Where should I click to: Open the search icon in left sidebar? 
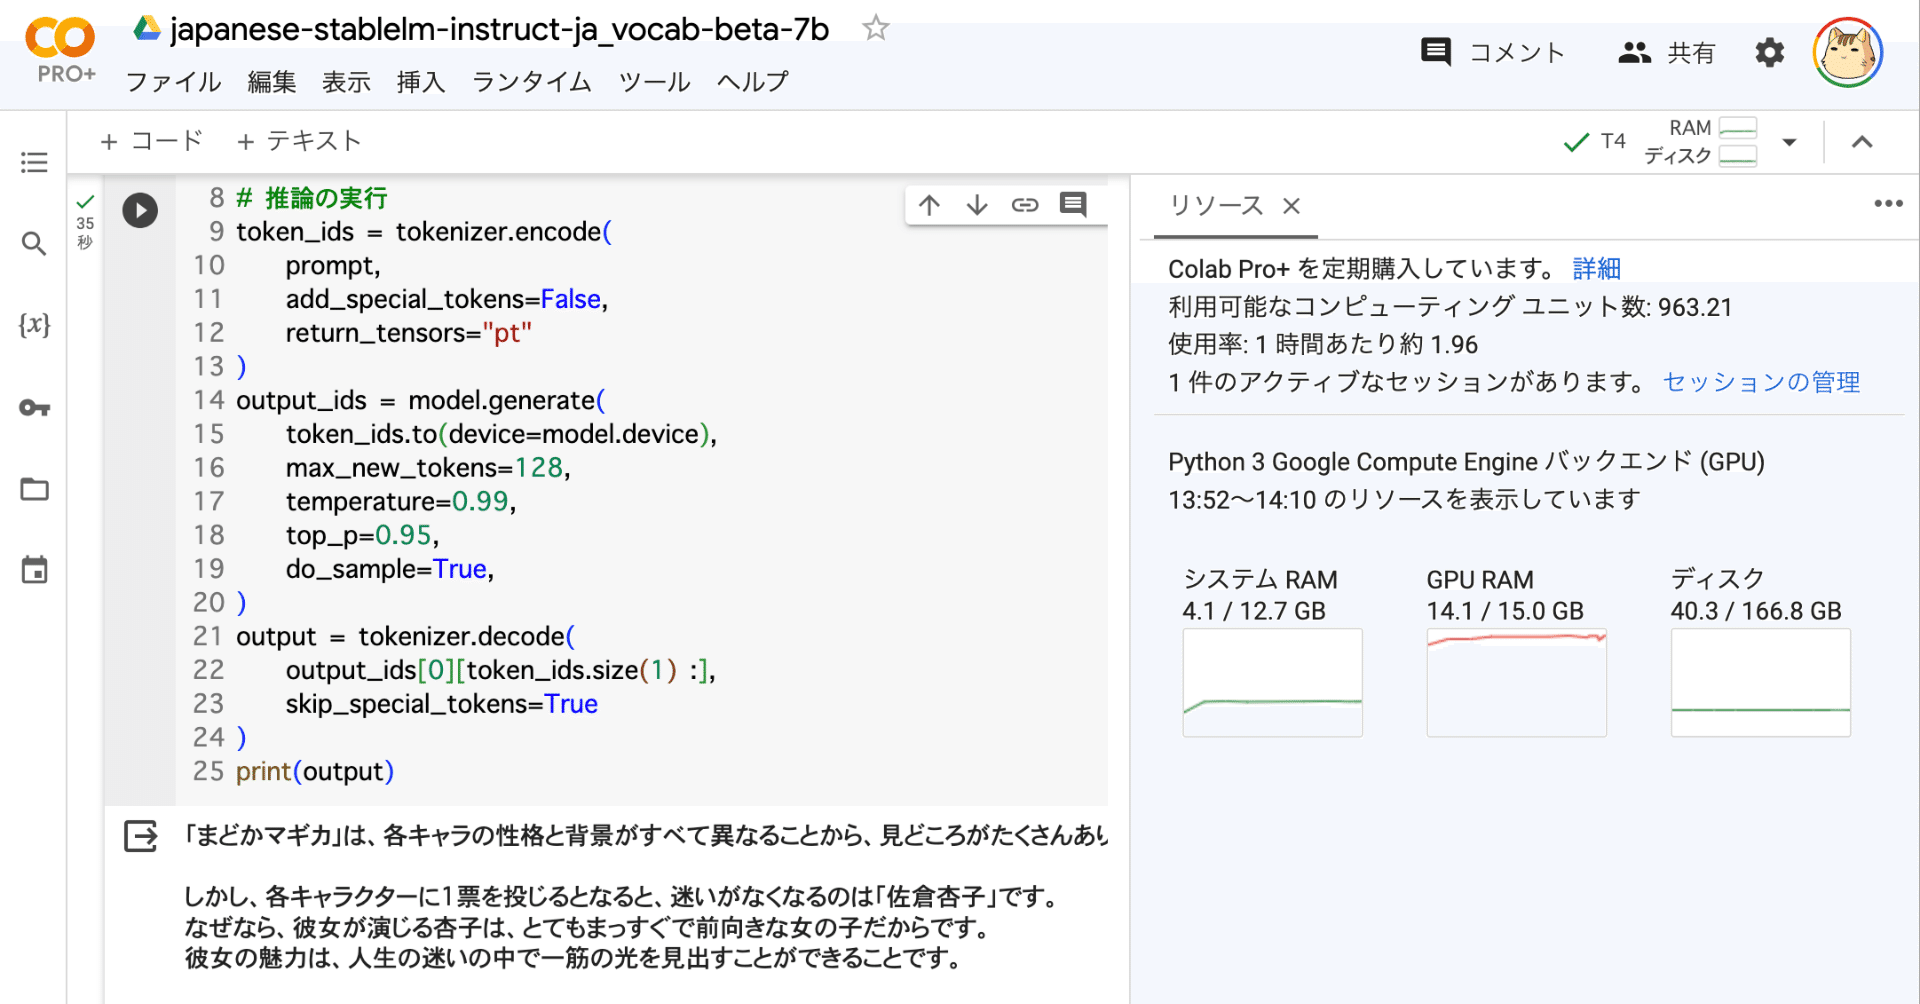tap(34, 243)
